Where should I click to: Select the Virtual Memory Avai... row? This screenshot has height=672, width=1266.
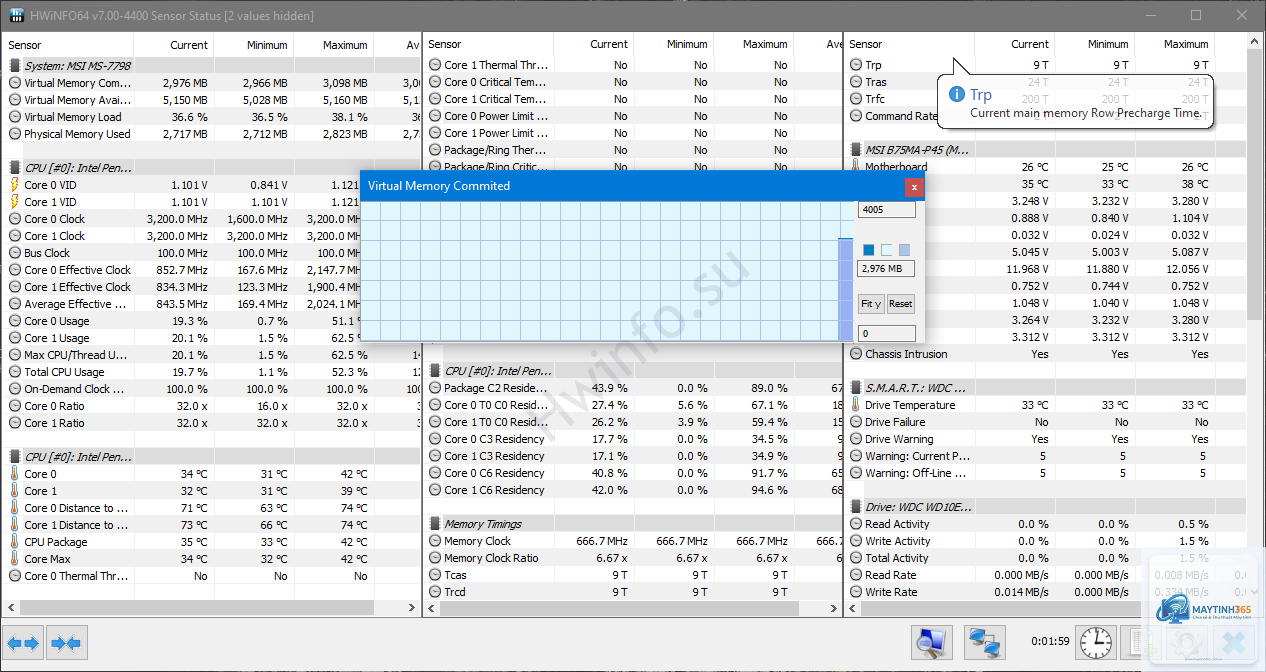click(210, 100)
